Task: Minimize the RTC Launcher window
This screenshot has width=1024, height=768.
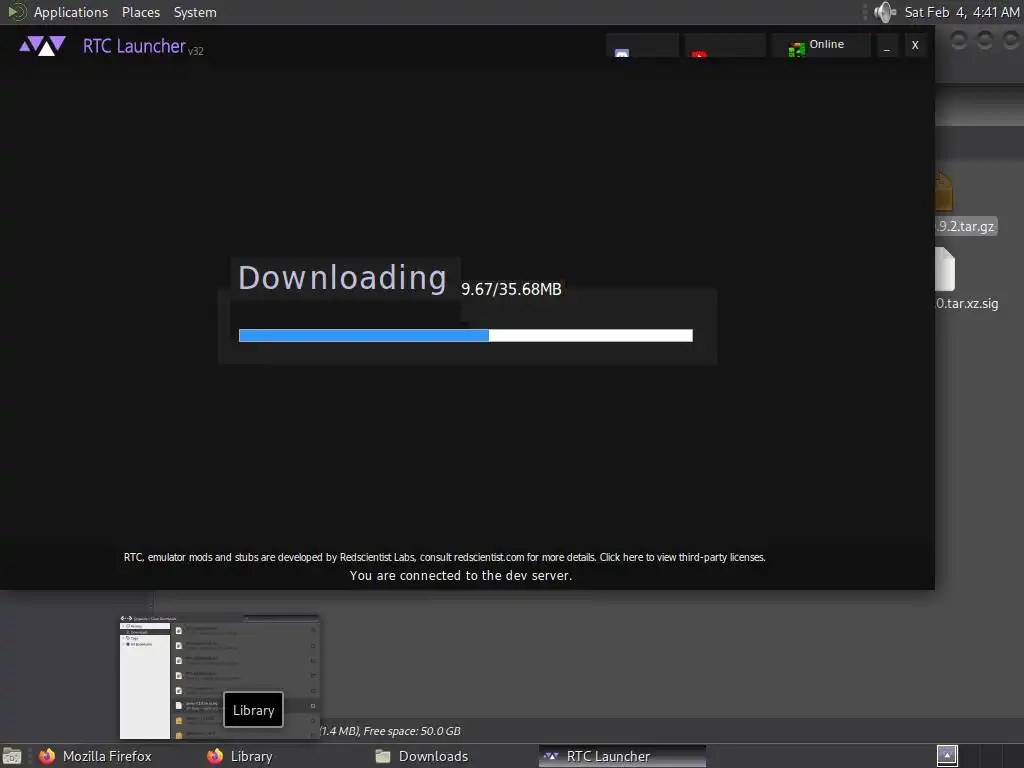Action: pyautogui.click(x=886, y=46)
